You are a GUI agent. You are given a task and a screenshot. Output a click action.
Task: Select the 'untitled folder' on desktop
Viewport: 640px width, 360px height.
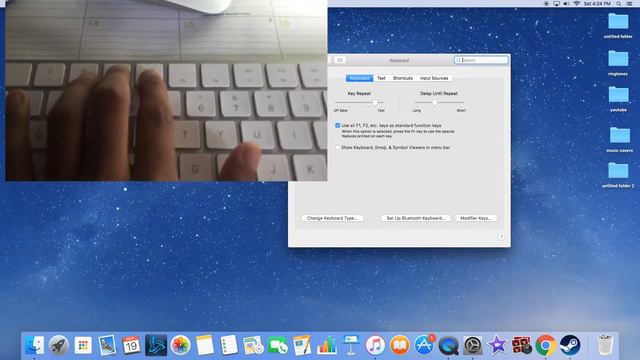click(618, 26)
